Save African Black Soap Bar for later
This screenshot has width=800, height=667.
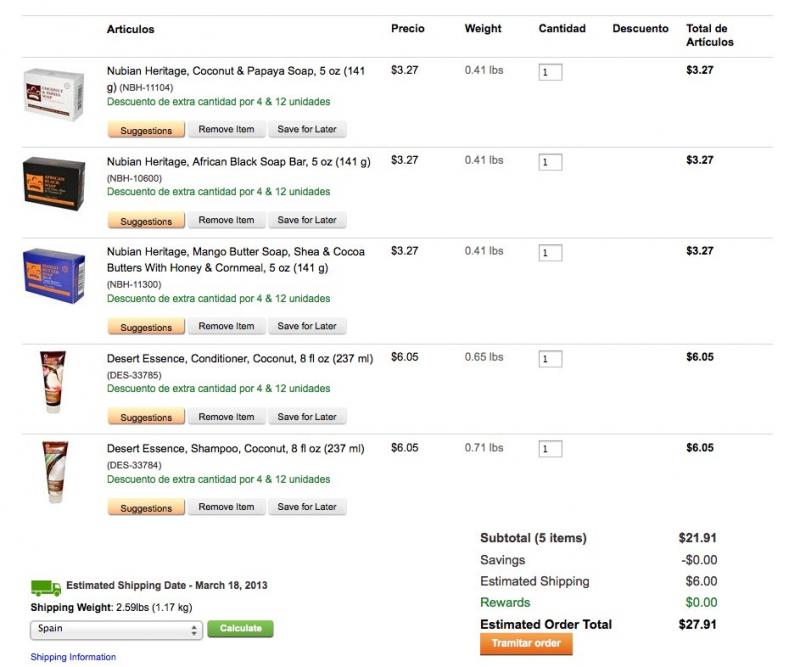(307, 220)
